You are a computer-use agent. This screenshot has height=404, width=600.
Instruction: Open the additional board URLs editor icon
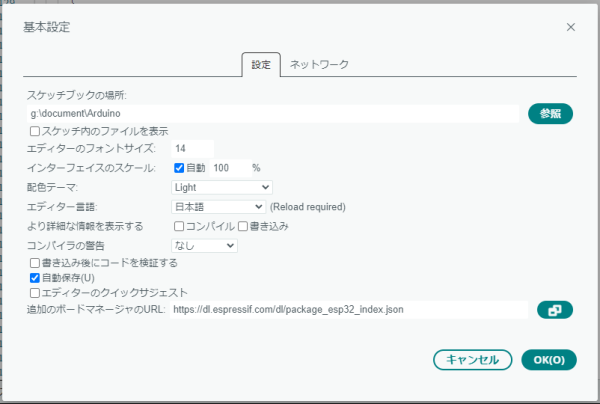pos(554,310)
